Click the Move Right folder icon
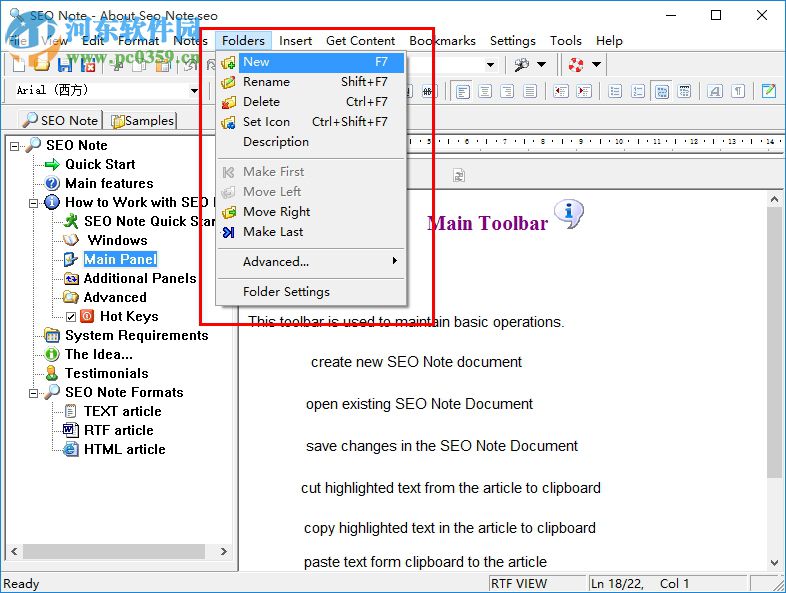Viewport: 786px width, 593px height. coord(229,212)
